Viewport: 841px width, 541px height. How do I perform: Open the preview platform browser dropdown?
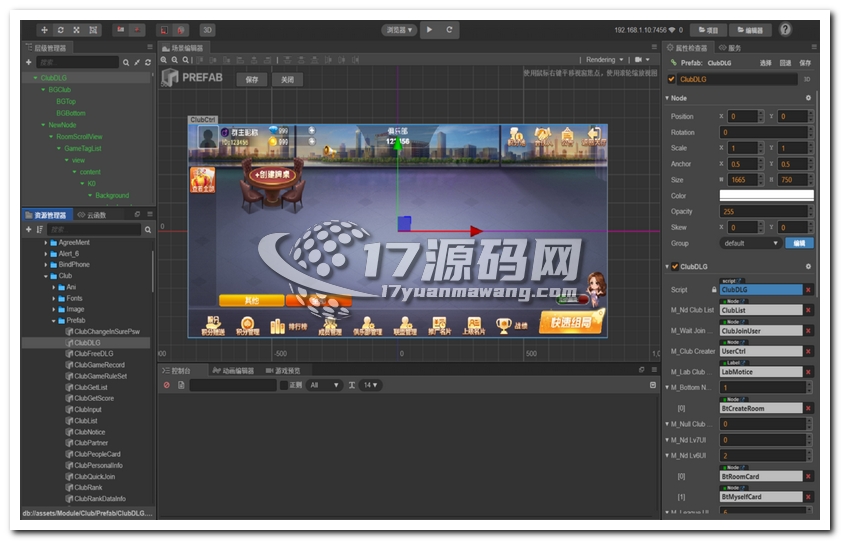(400, 30)
